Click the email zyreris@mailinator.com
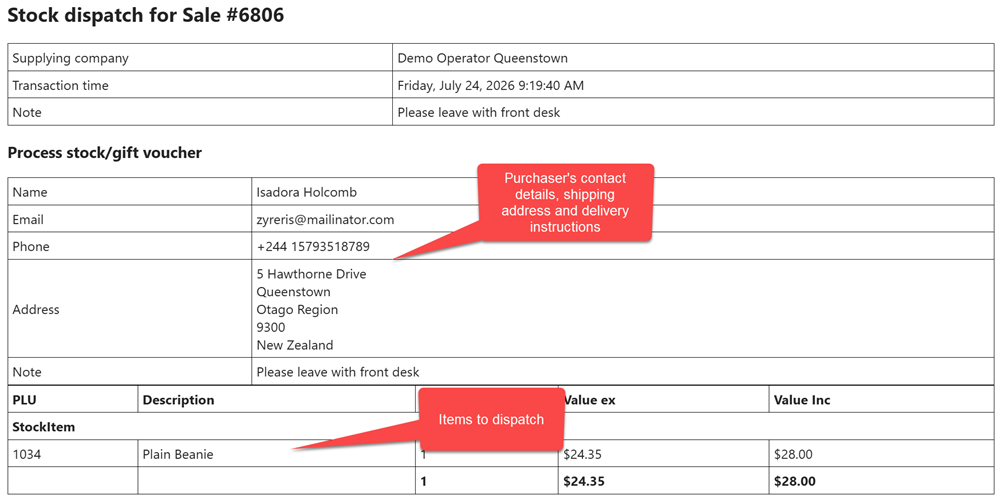The height and width of the screenshot is (503, 1000). pos(325,219)
